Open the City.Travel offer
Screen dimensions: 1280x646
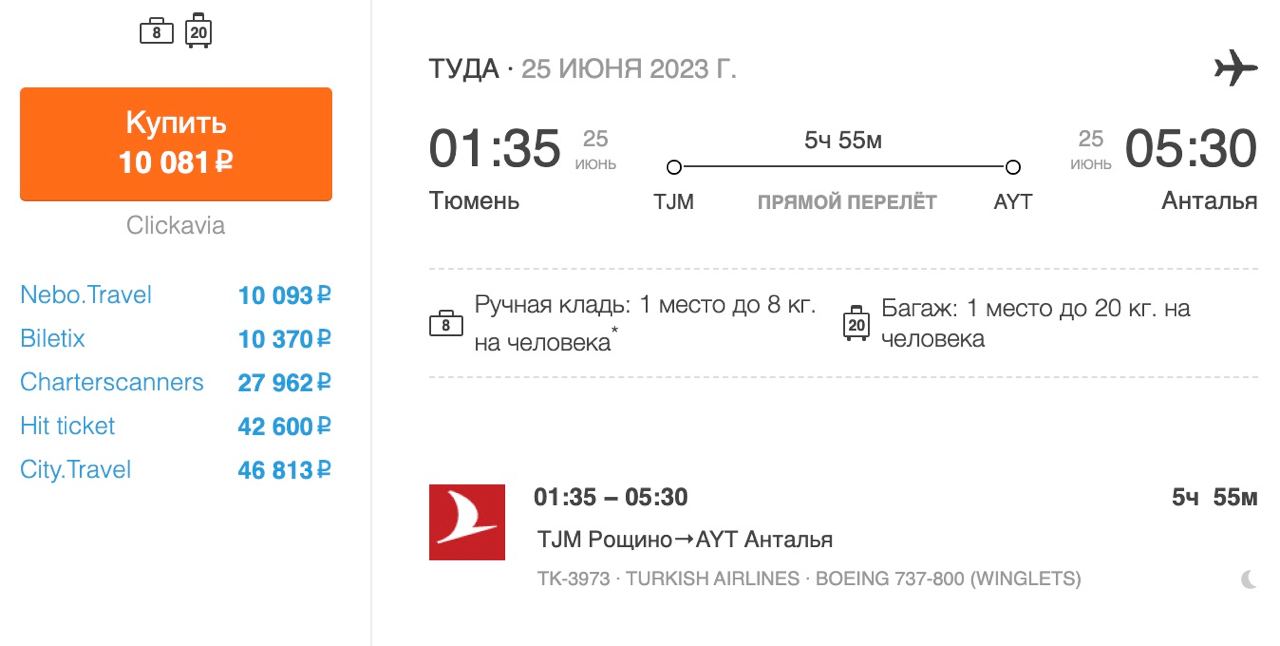point(75,470)
